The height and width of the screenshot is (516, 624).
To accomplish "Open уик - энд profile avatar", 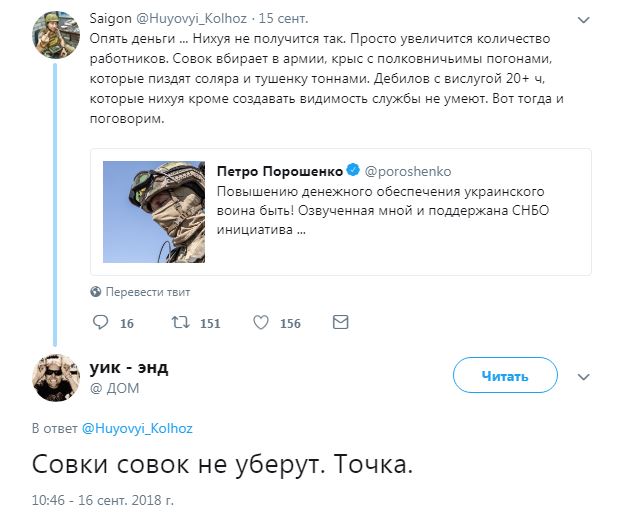I will (x=56, y=378).
